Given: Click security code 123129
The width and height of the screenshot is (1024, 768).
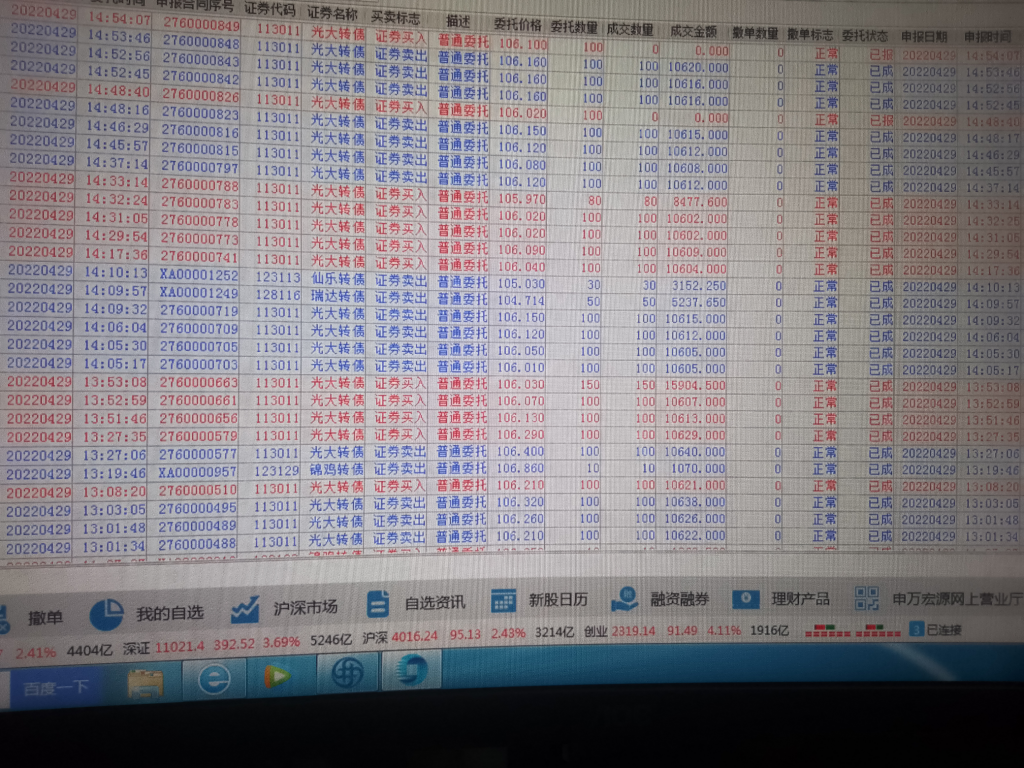Looking at the screenshot, I should [x=277, y=470].
